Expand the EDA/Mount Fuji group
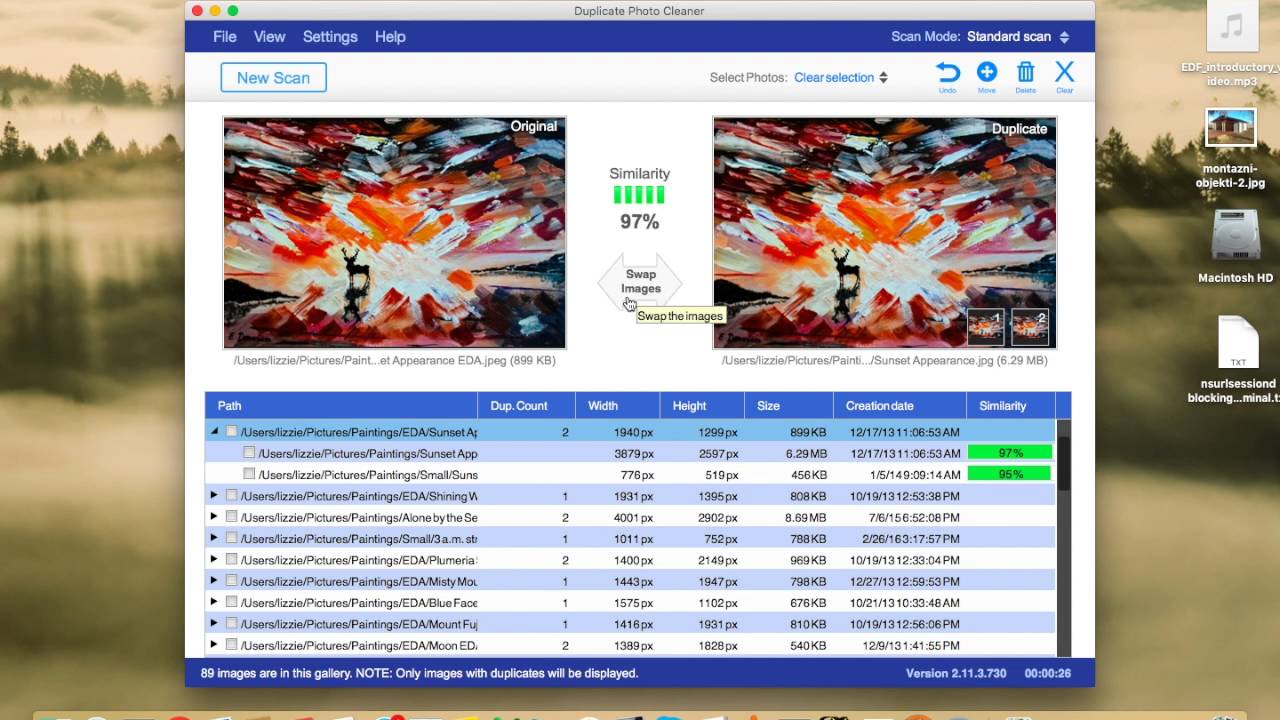1280x720 pixels. tap(213, 623)
